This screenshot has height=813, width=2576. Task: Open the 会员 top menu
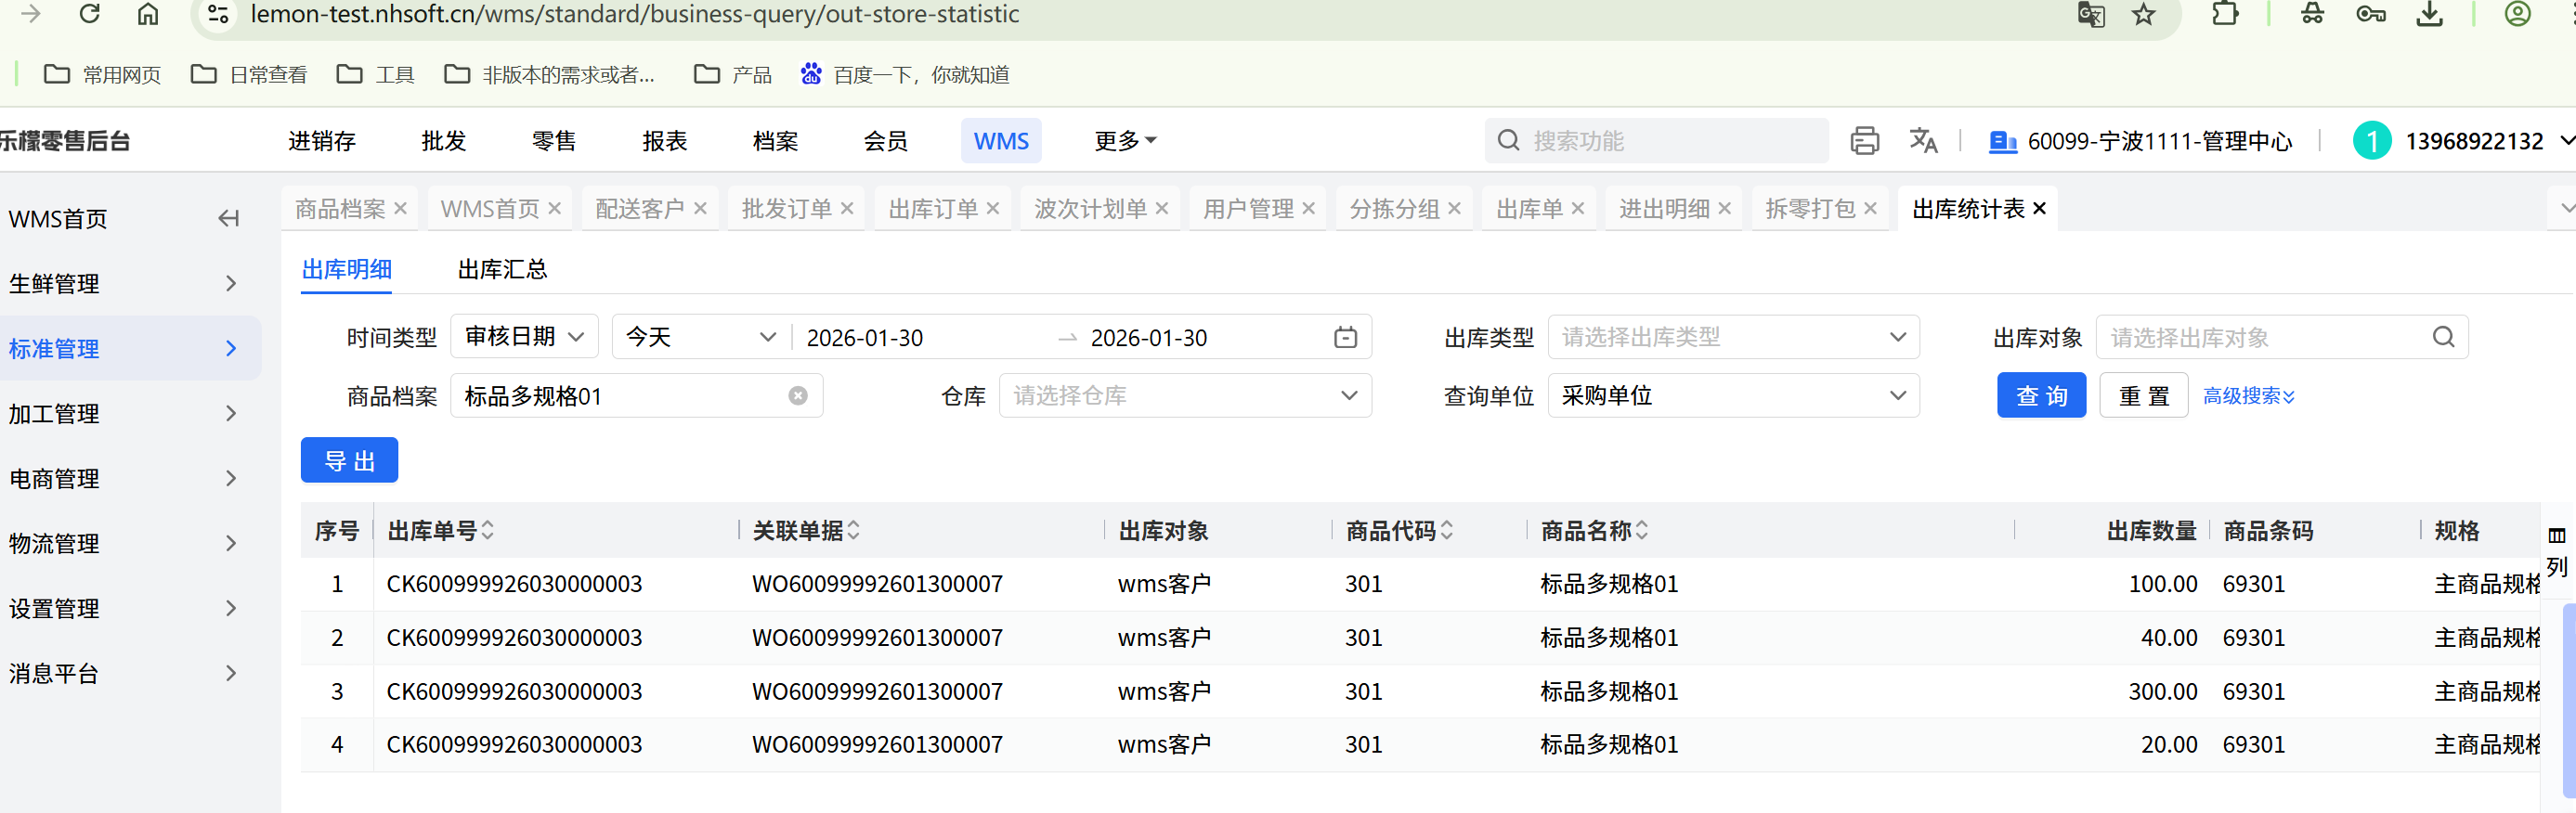[886, 141]
